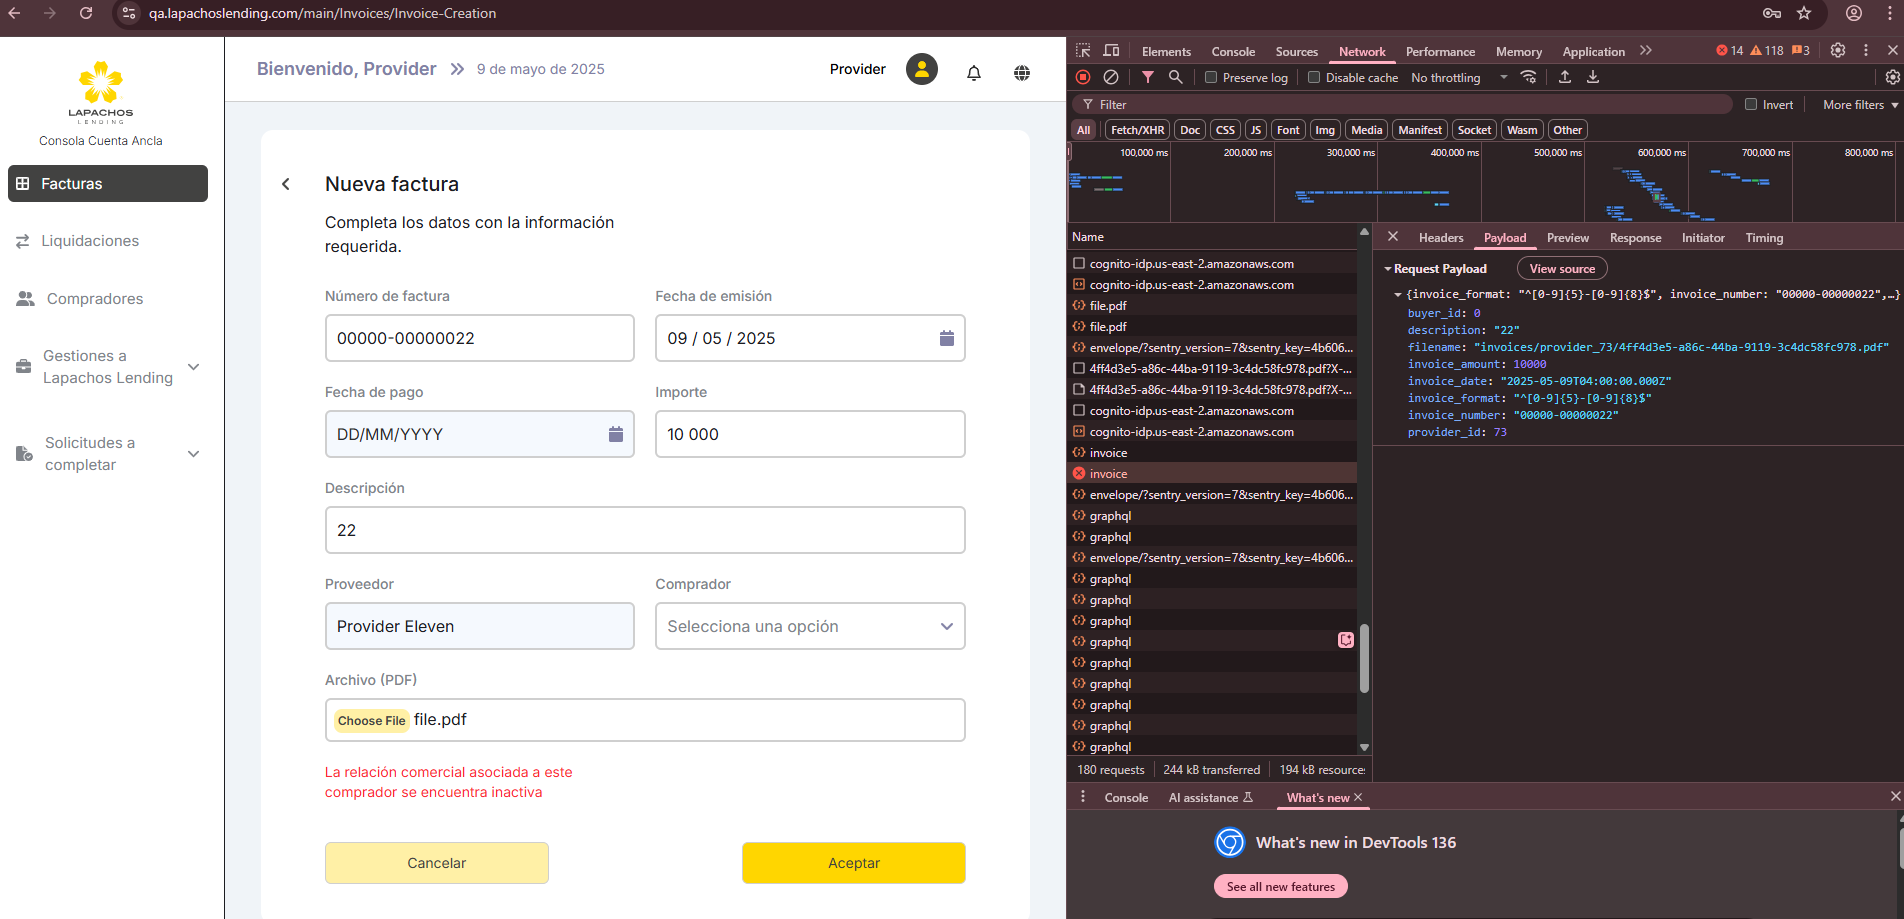The height and width of the screenshot is (919, 1904).
Task: Open DevTools settings gear icon
Action: pos(1837,50)
